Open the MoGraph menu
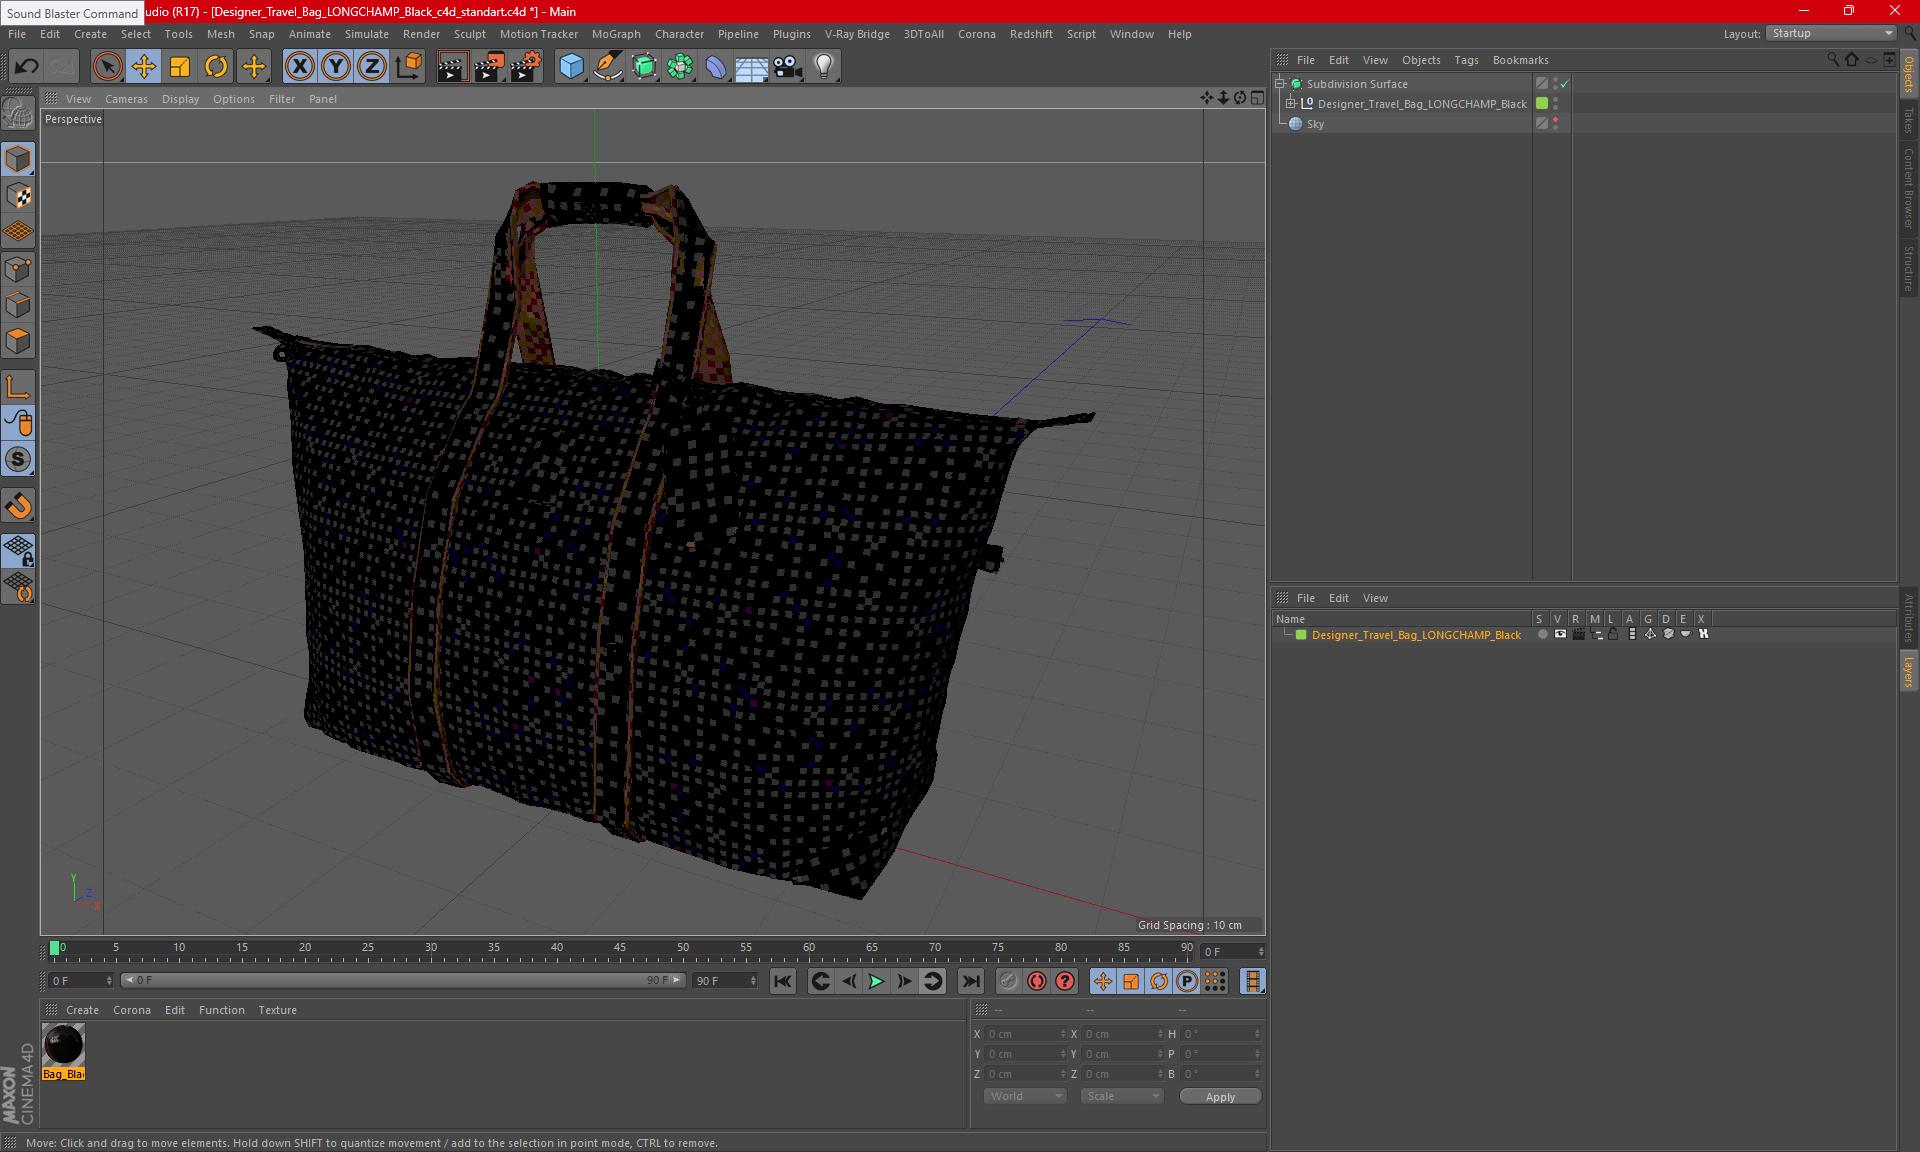 [x=616, y=34]
